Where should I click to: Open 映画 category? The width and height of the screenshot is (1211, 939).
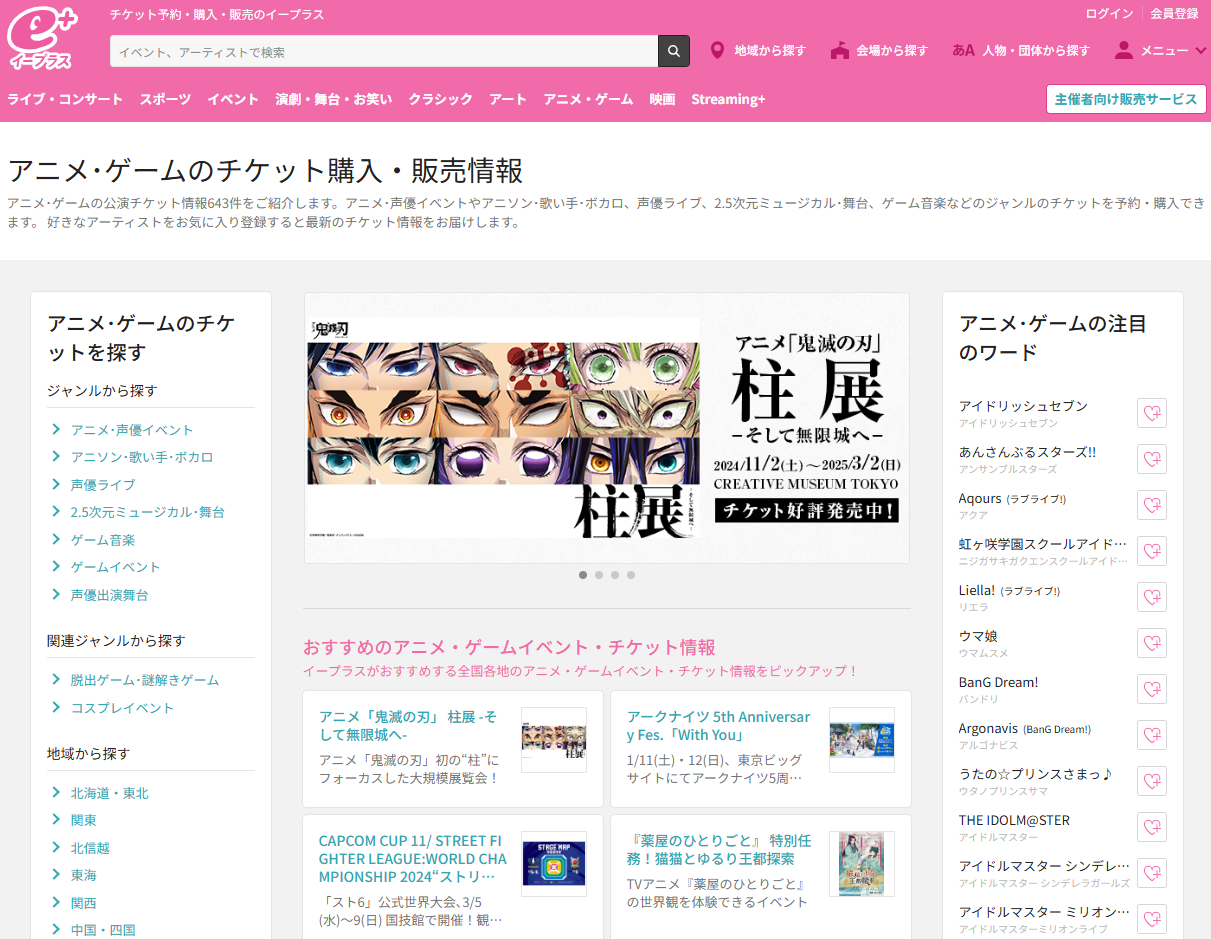click(662, 99)
